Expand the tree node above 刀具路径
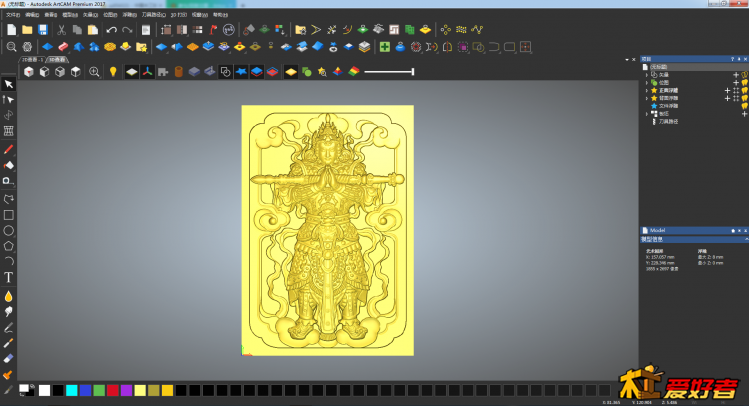 point(647,114)
